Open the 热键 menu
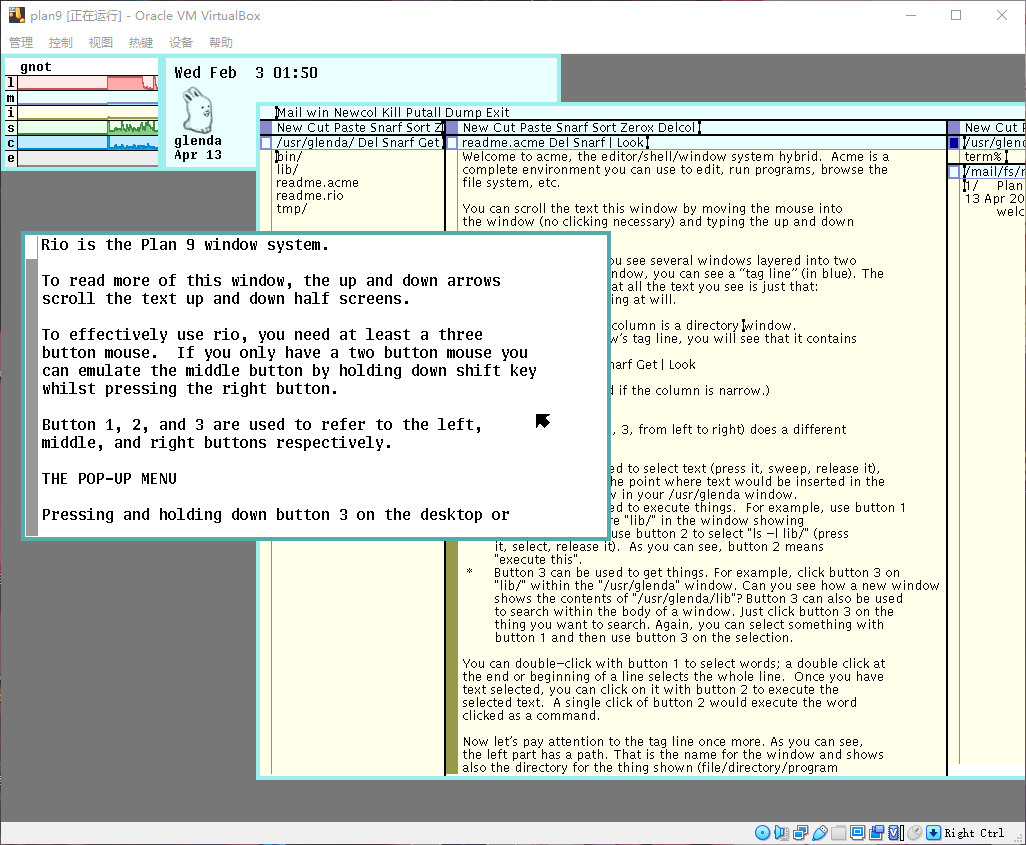This screenshot has width=1026, height=845. (x=141, y=43)
